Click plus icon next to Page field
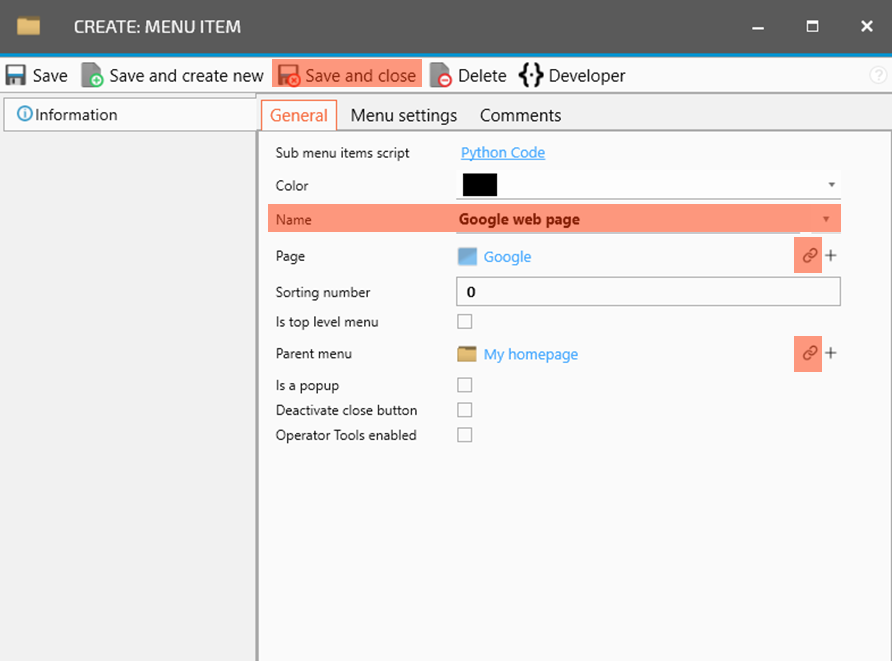The width and height of the screenshot is (892, 661). tap(831, 256)
